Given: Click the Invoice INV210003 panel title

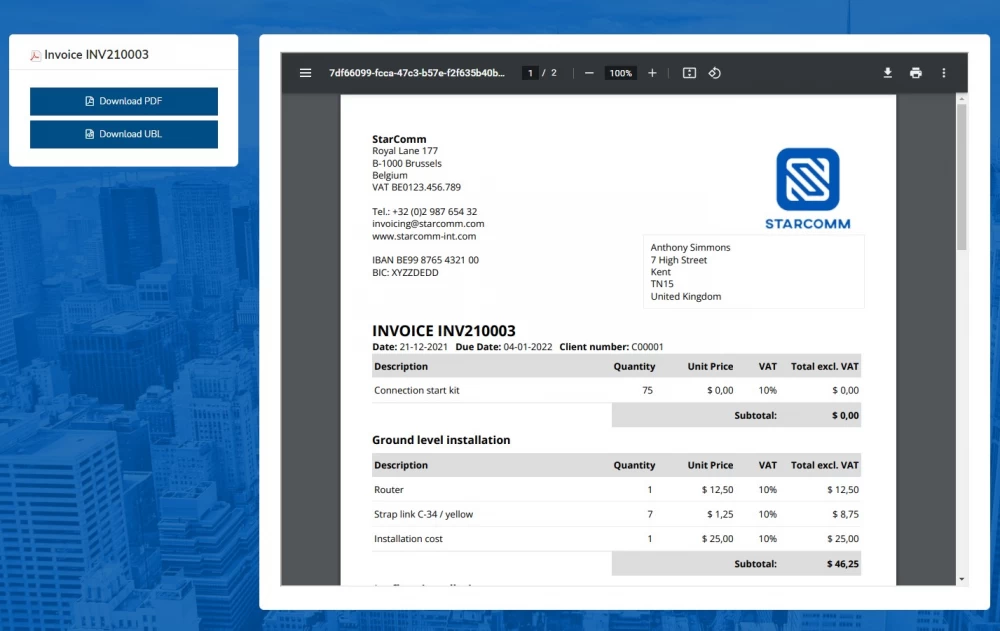Looking at the screenshot, I should 96,54.
